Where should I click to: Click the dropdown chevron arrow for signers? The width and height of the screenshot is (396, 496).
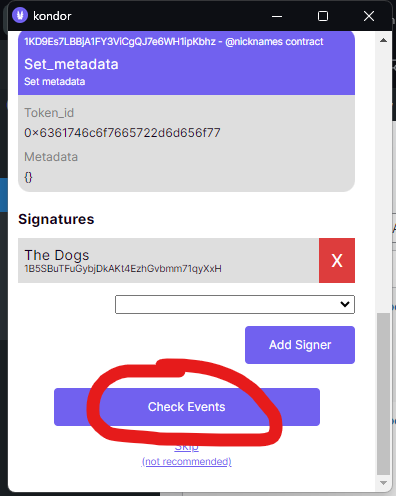(345, 304)
